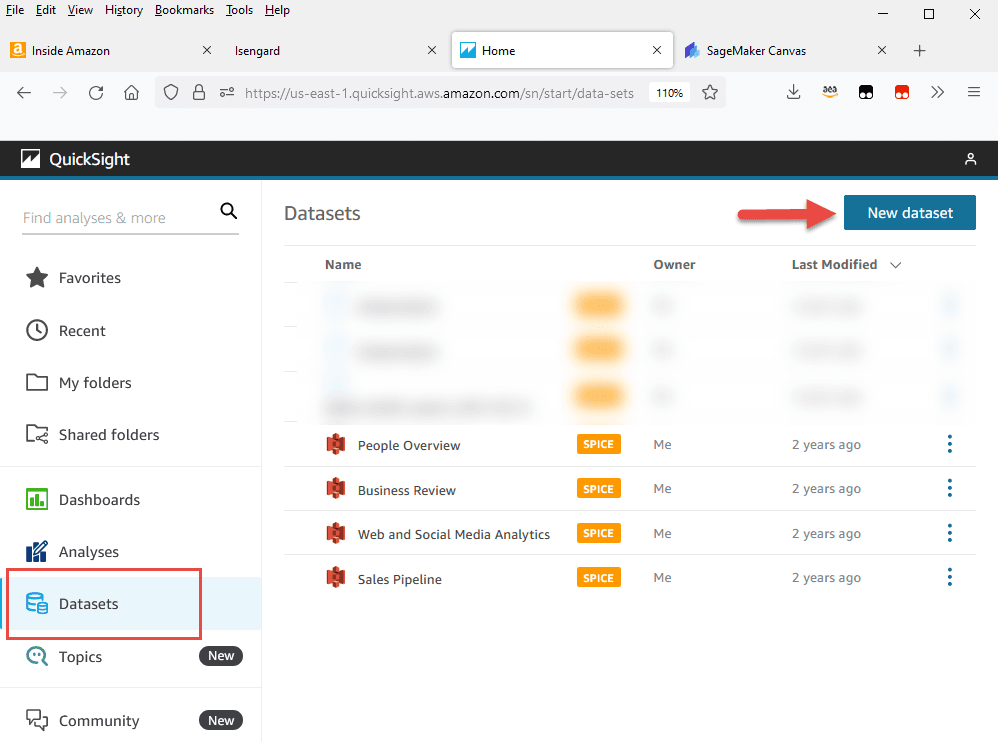Viewport: 998px width, 742px height.
Task: Go back with browser back arrow
Action: coord(24,93)
